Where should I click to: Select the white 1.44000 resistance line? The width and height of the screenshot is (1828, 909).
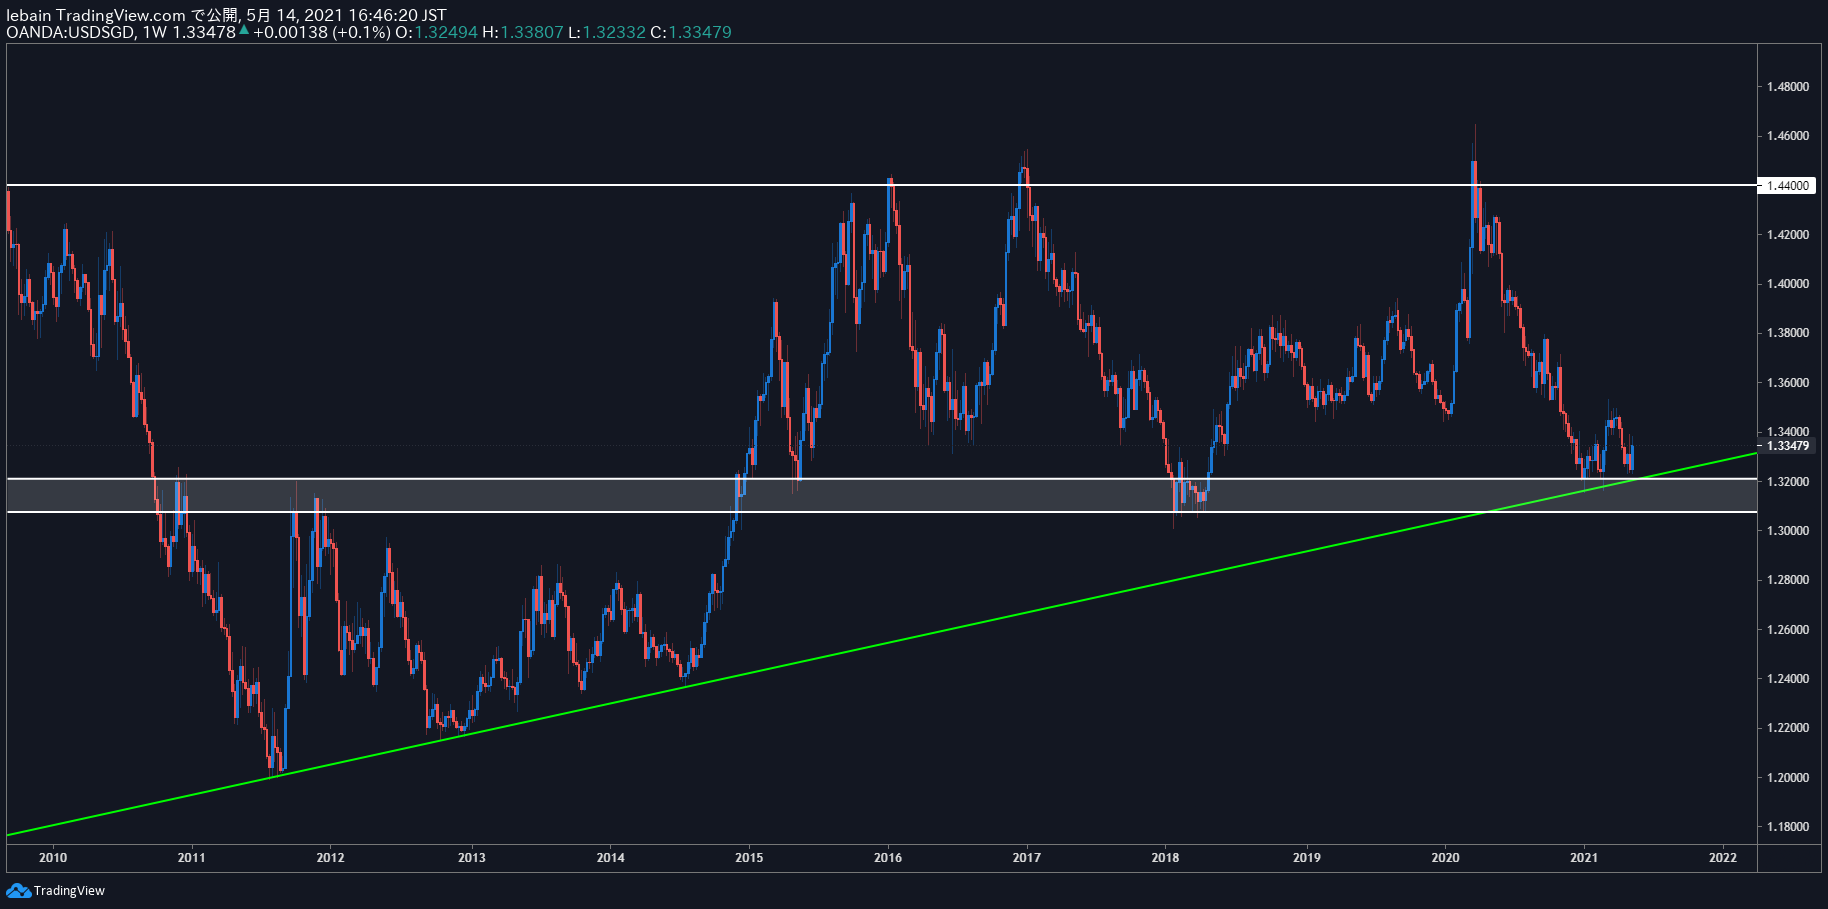[x=880, y=185]
